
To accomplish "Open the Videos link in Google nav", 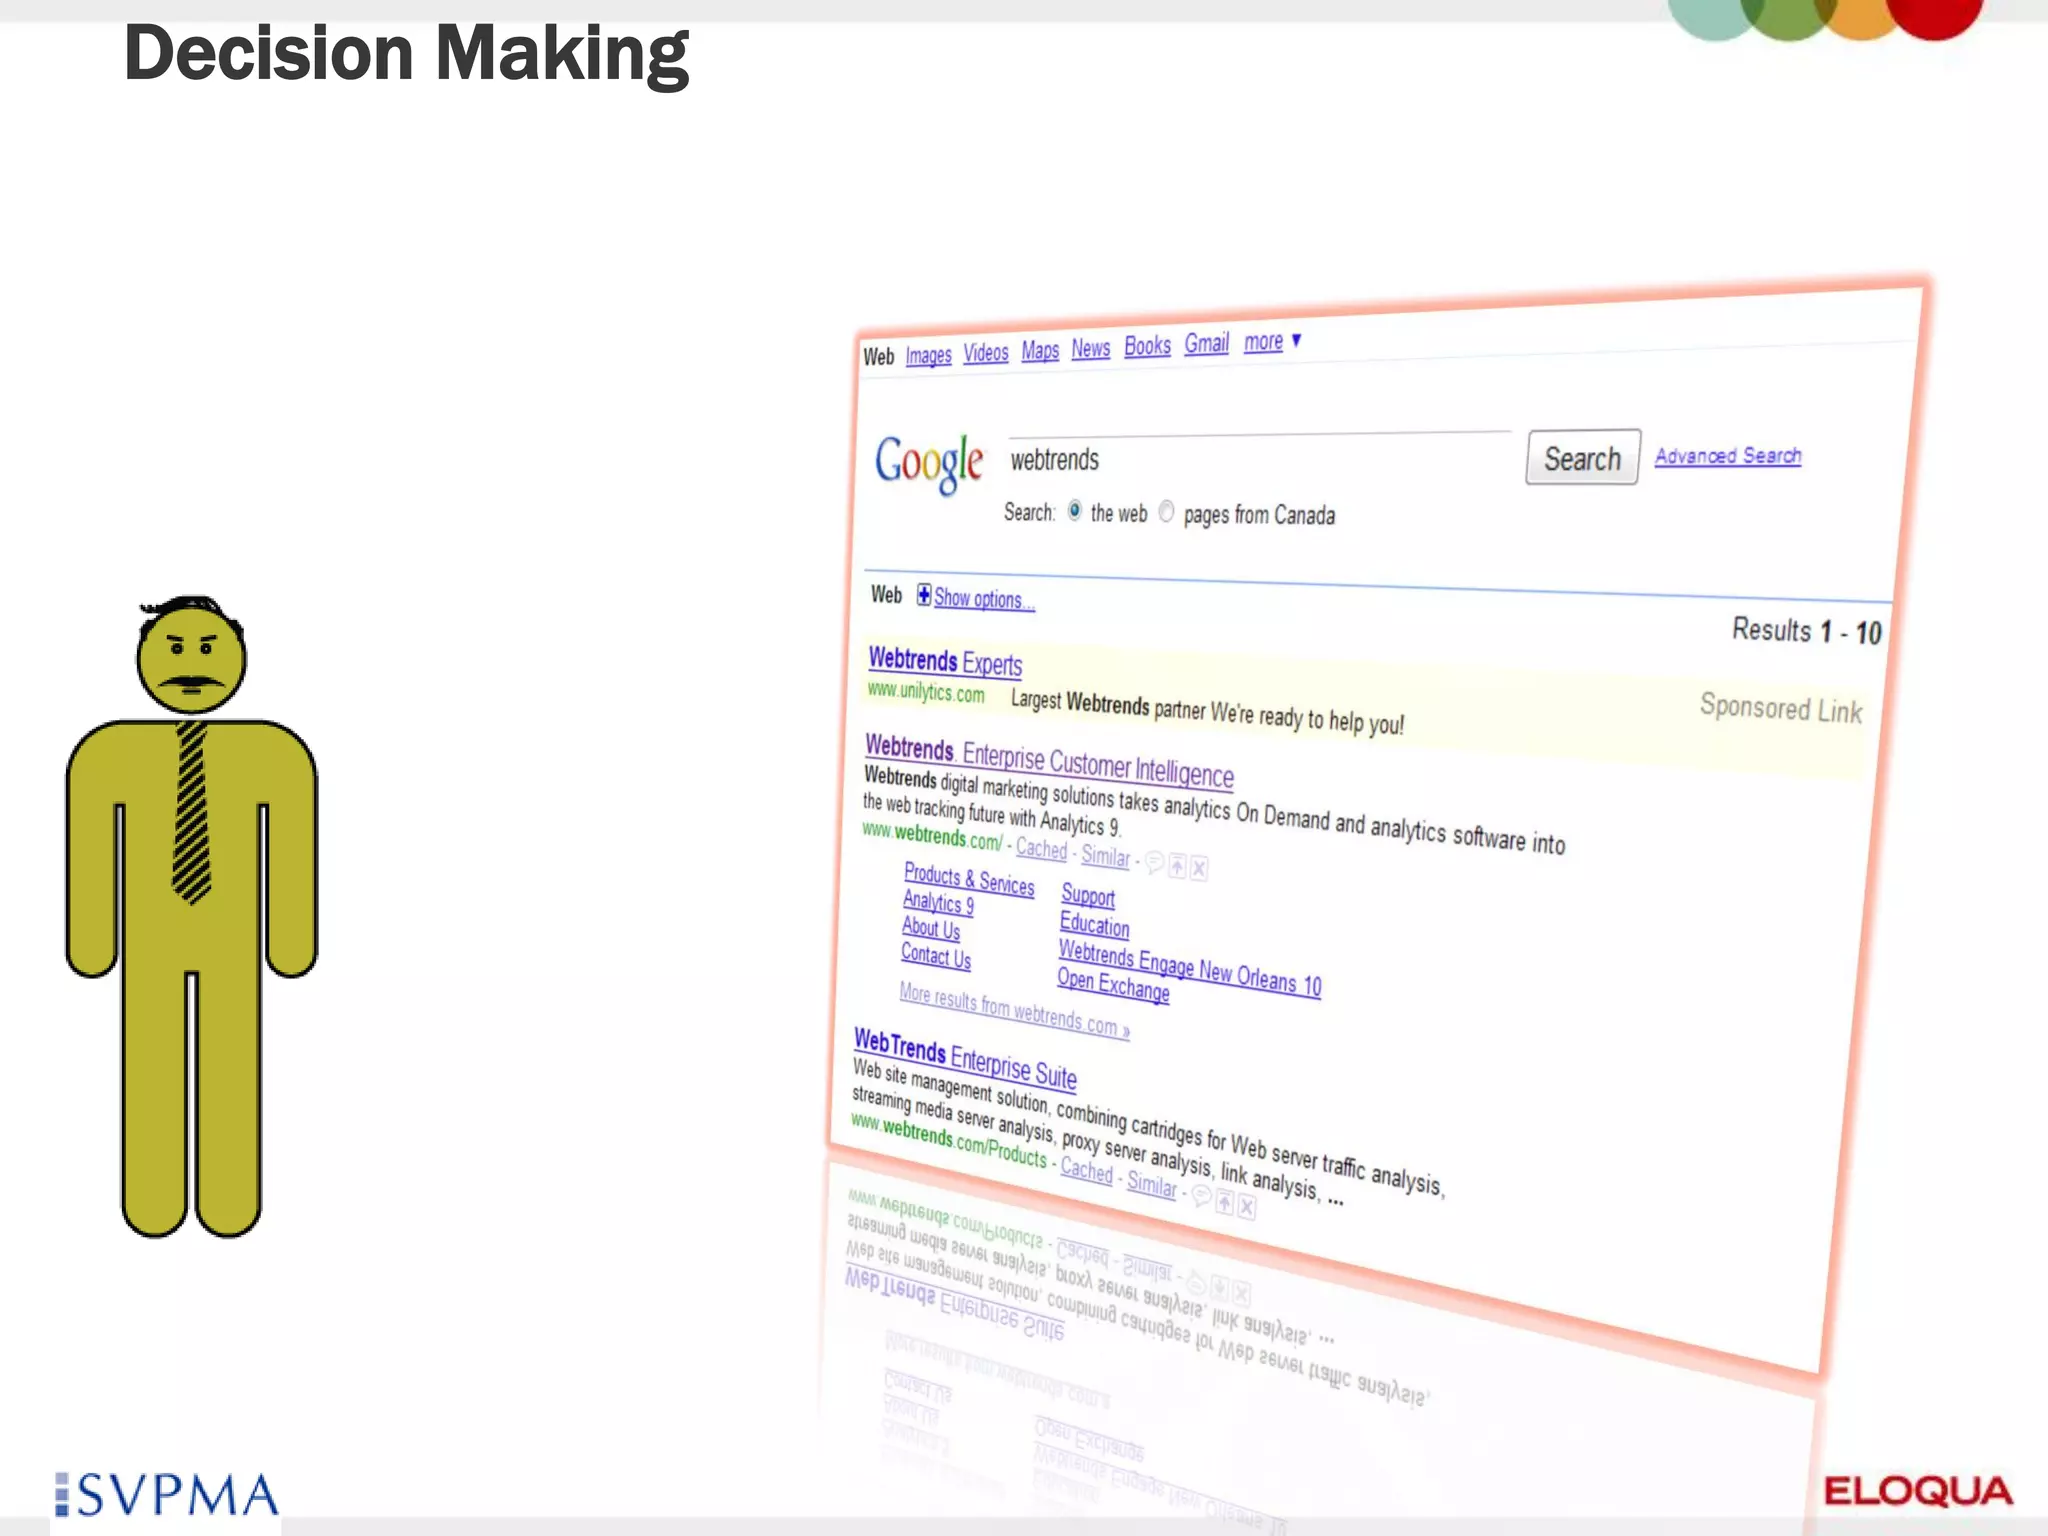I will pos(985,353).
